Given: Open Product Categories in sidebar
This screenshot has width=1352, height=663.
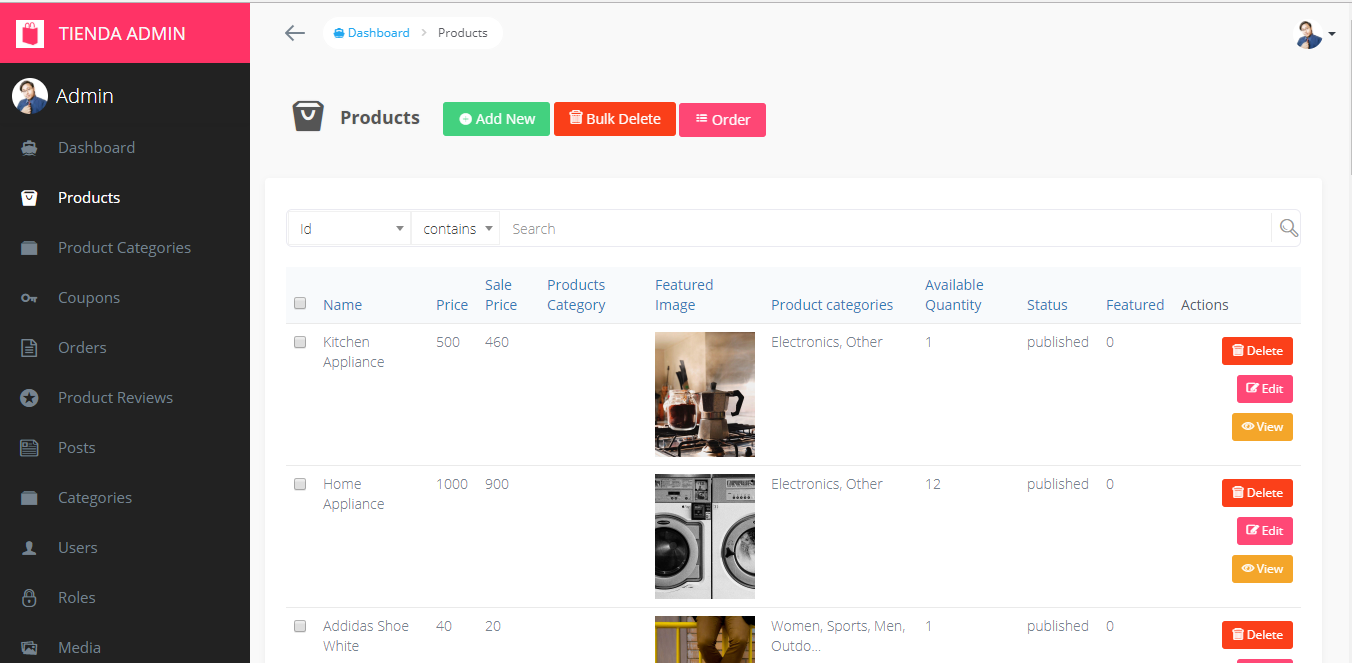Looking at the screenshot, I should click(124, 248).
